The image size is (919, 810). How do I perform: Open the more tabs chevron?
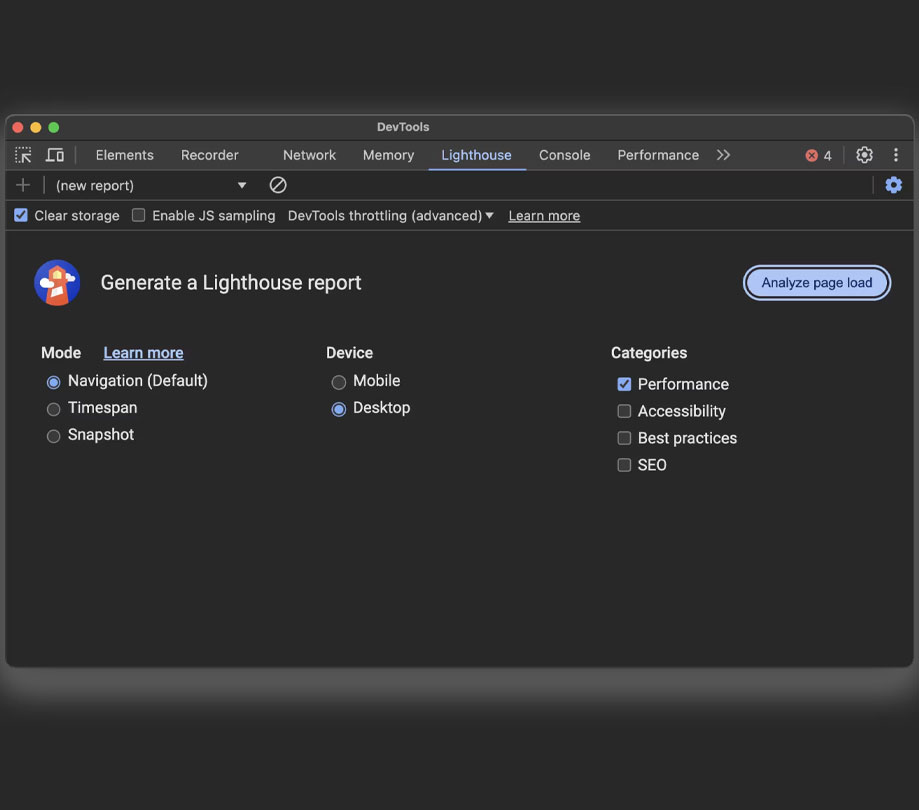[x=723, y=155]
